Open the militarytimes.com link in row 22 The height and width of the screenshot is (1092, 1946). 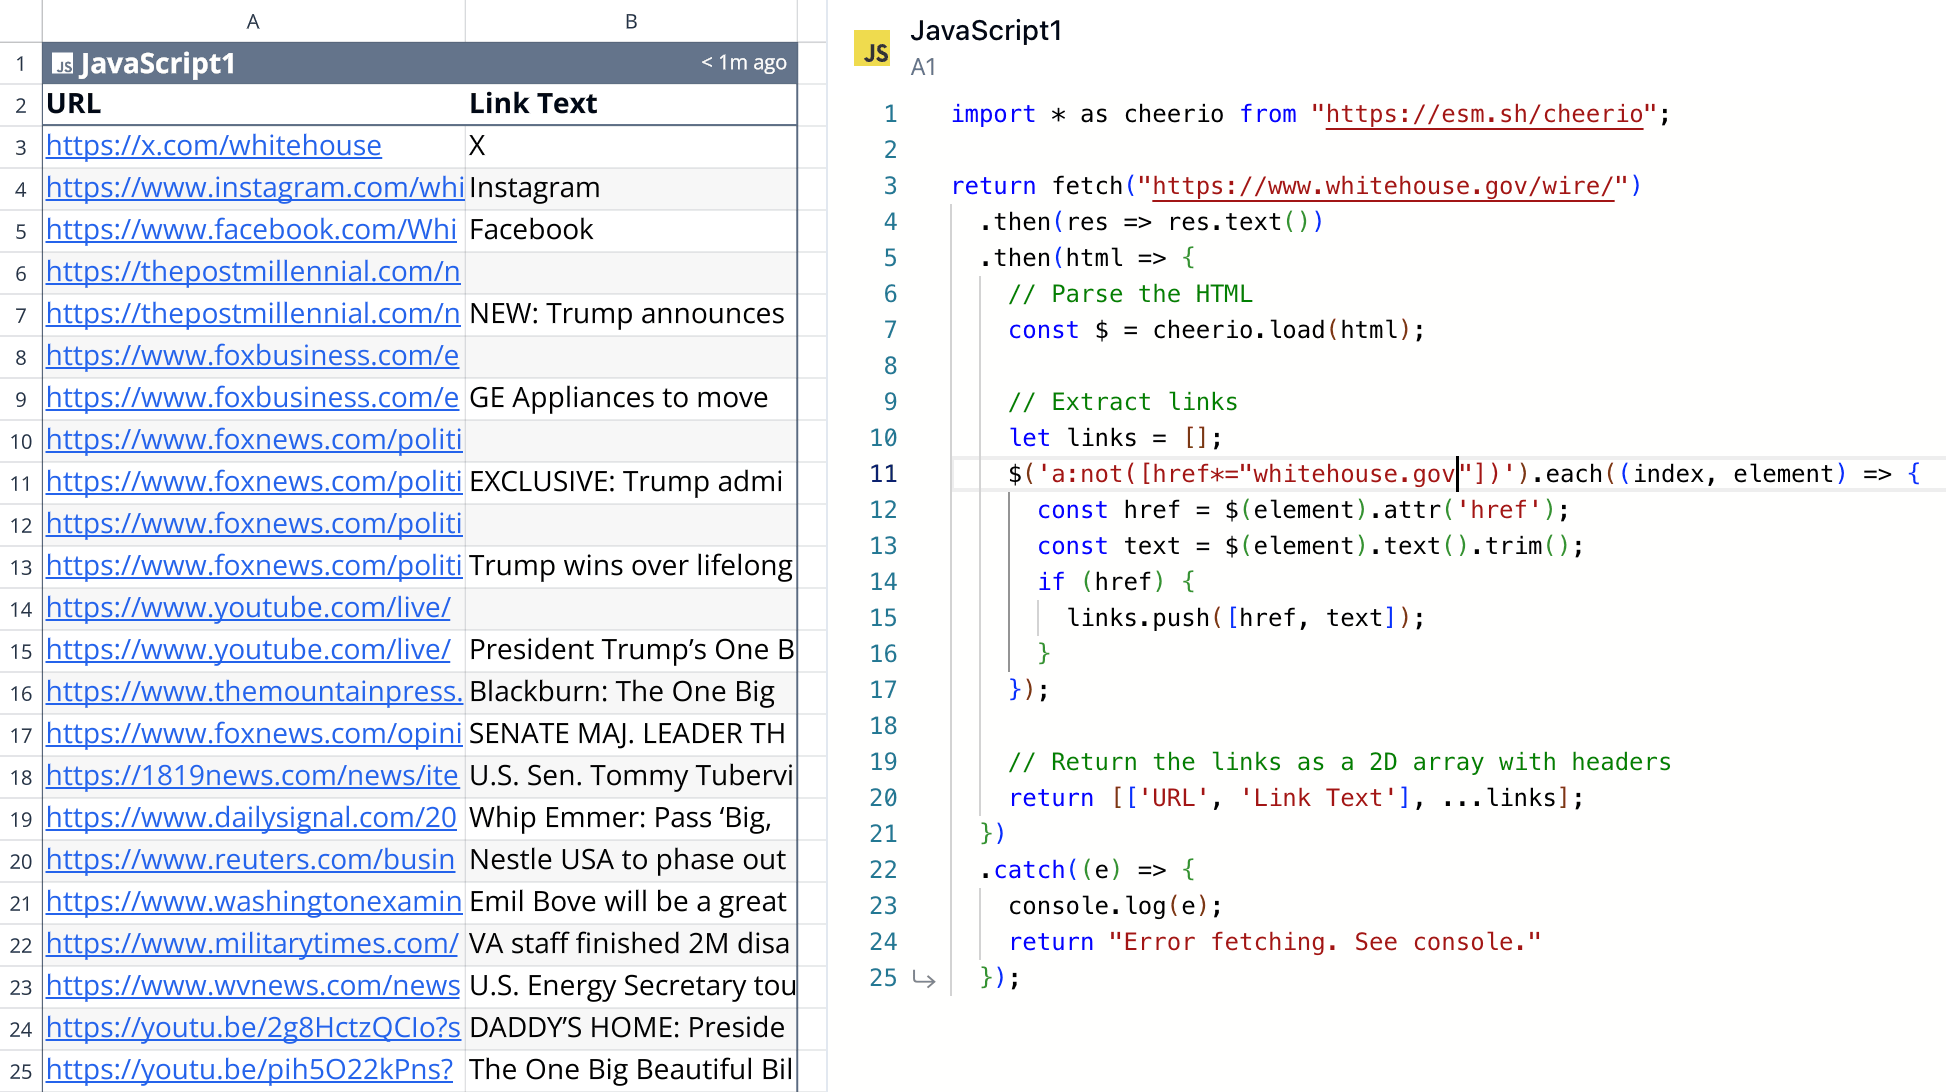coord(252,944)
